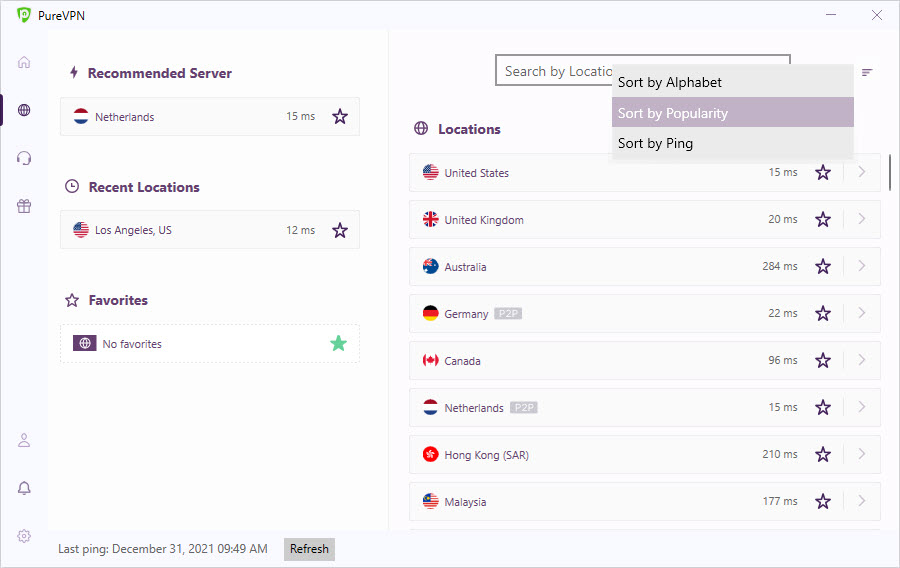Expand United States cities chevron
This screenshot has height=568, width=900.
click(x=862, y=172)
